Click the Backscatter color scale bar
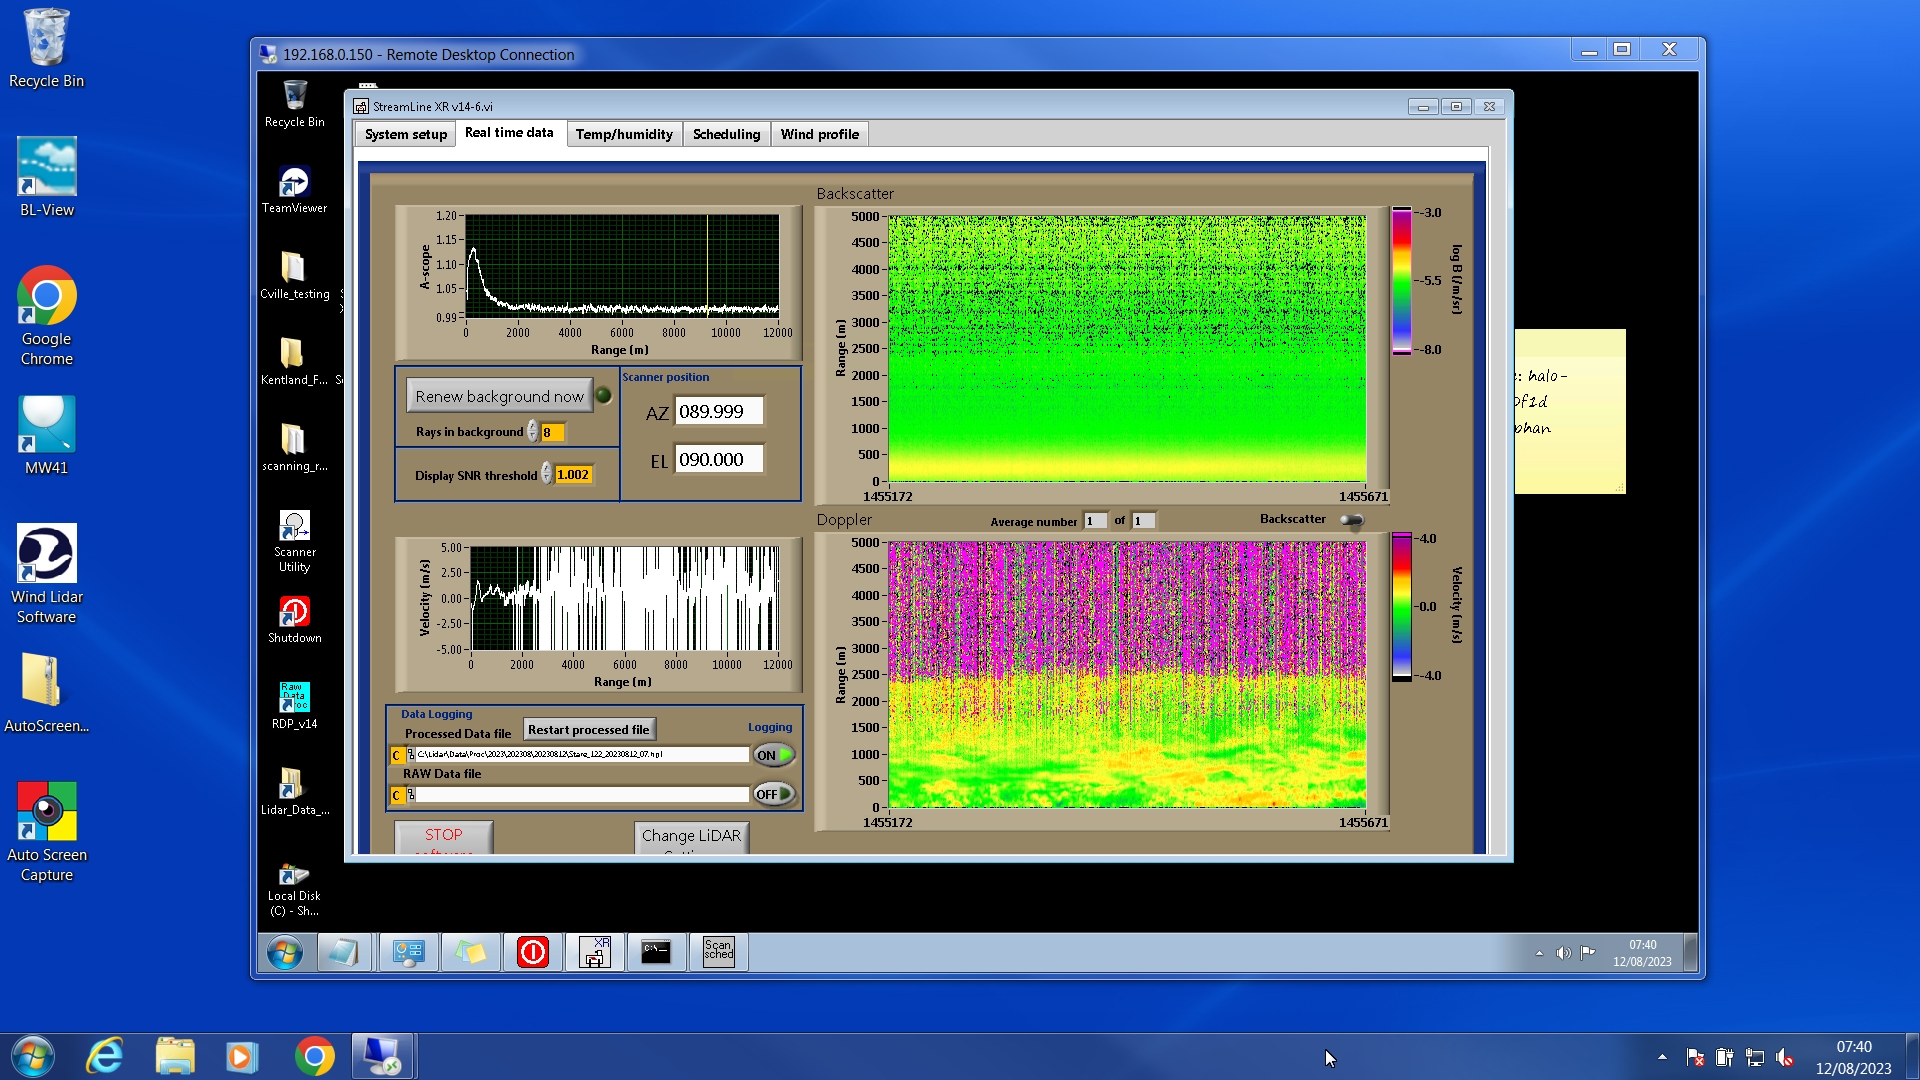1920x1080 pixels. point(1401,280)
